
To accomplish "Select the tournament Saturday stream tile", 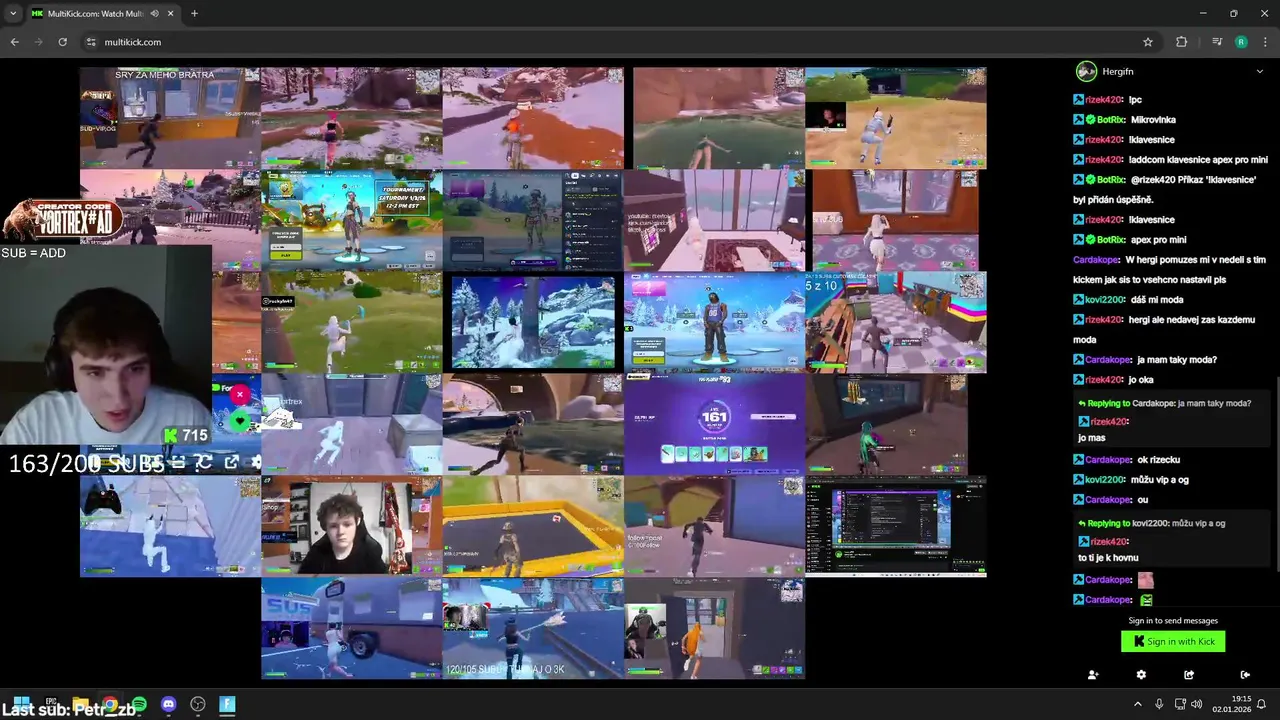I will click(351, 220).
